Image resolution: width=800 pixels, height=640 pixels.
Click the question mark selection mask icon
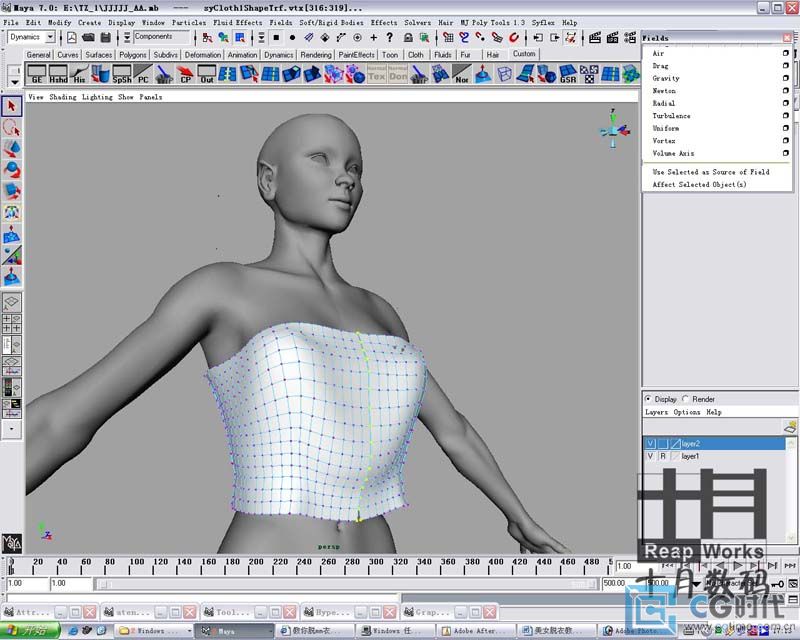click(390, 37)
